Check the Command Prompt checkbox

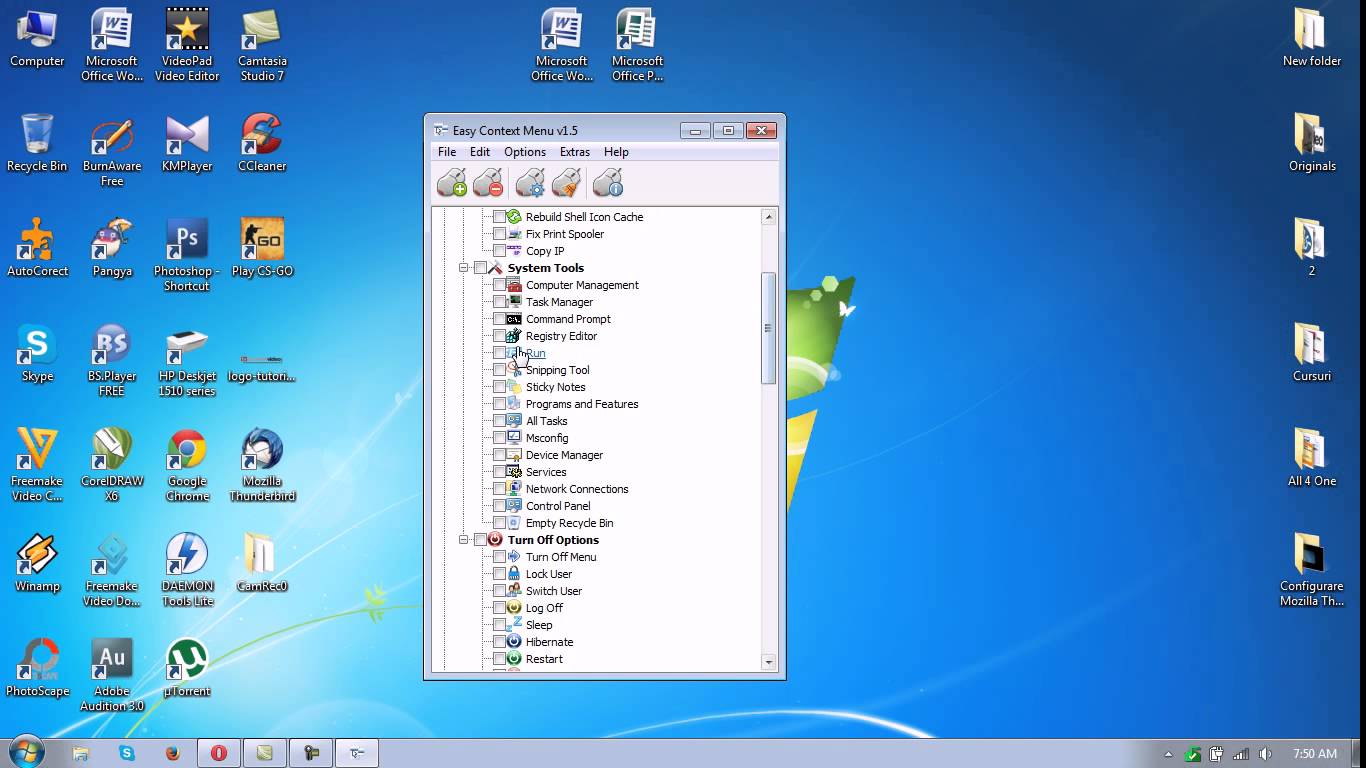point(499,319)
